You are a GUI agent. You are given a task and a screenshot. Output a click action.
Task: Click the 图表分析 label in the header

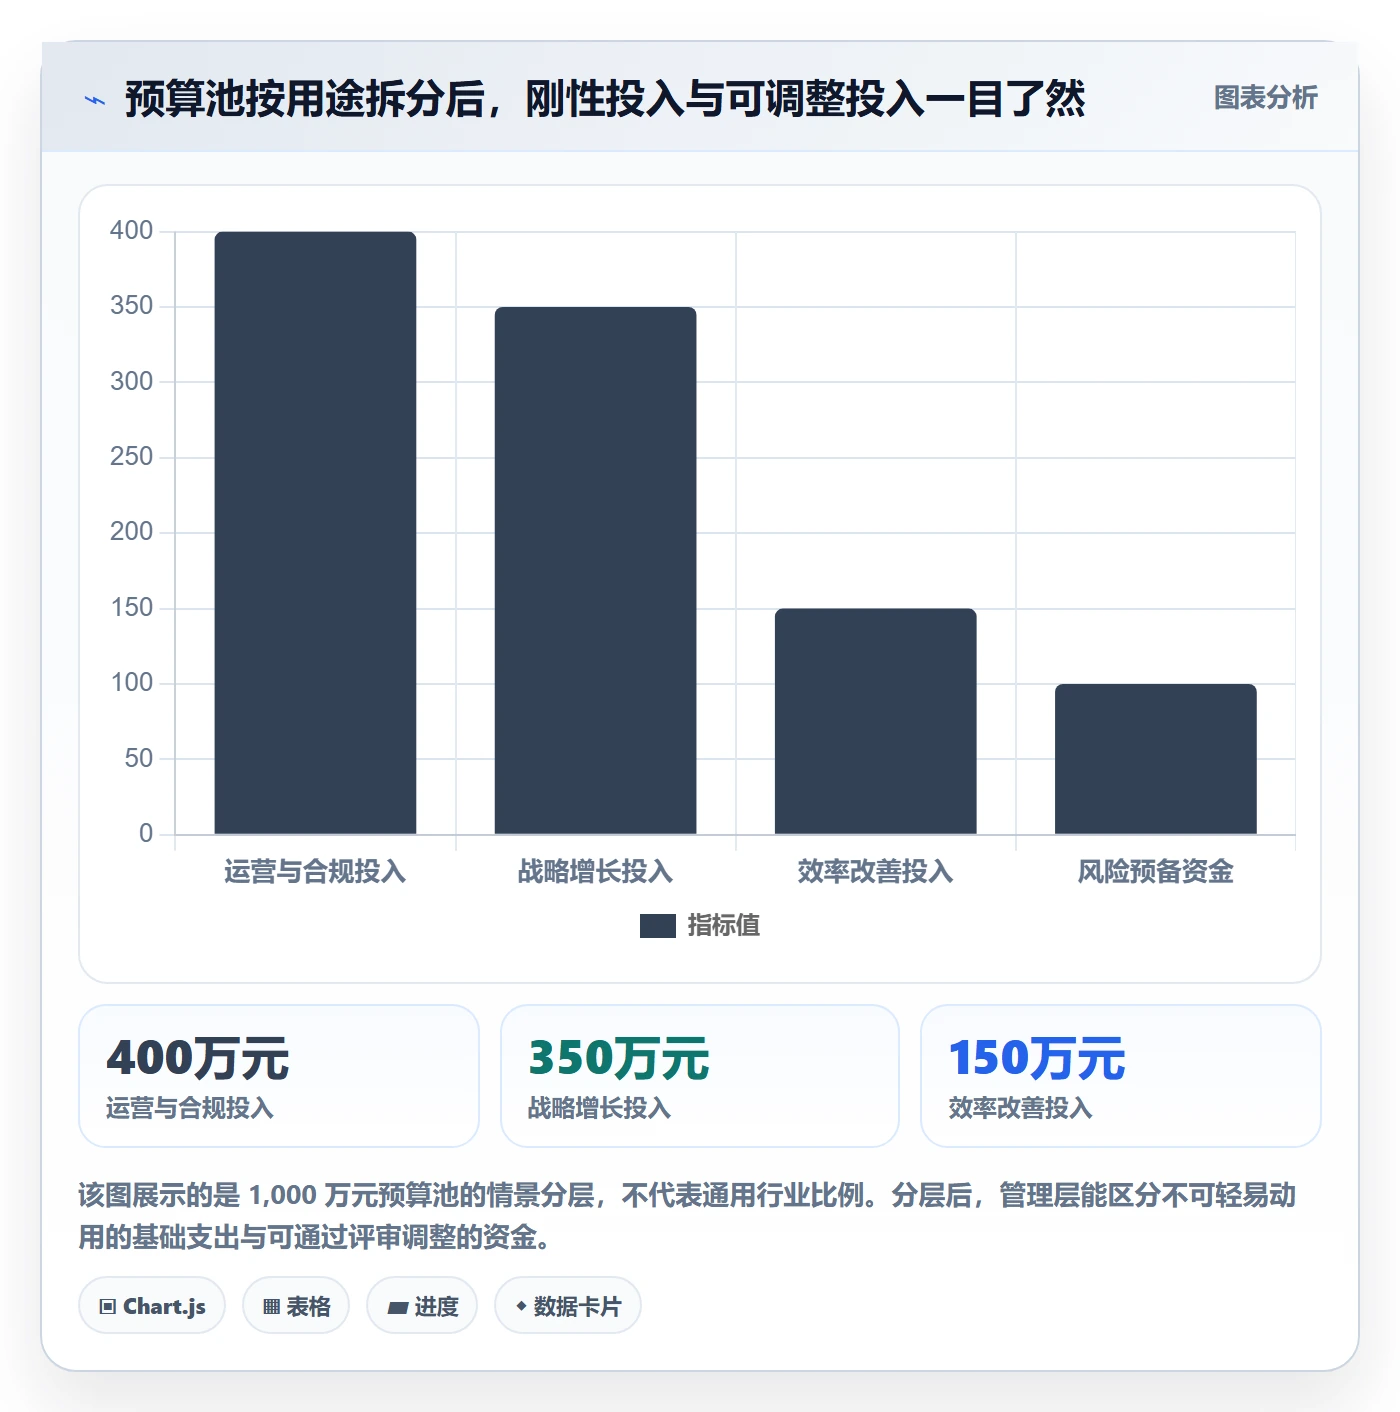click(x=1265, y=98)
